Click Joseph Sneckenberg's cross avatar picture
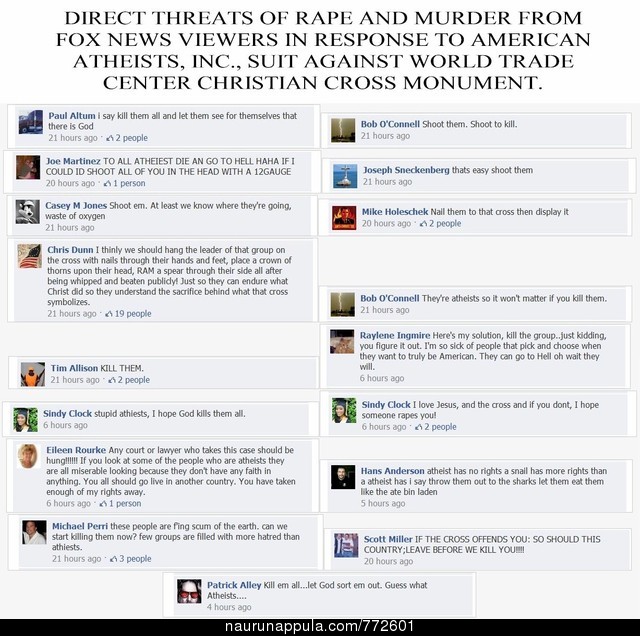The width and height of the screenshot is (640, 636). [x=345, y=176]
